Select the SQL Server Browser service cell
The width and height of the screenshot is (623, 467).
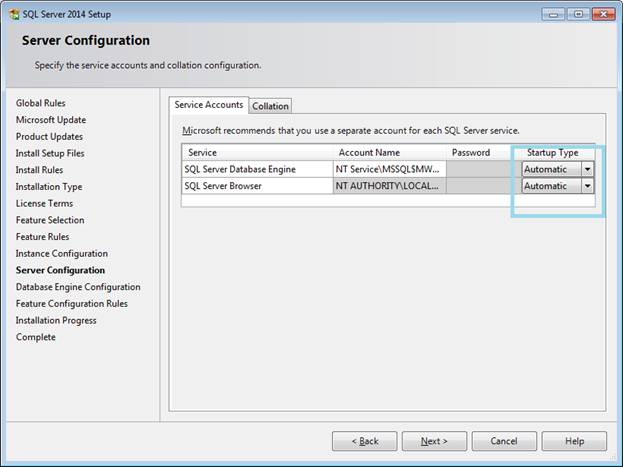click(257, 186)
